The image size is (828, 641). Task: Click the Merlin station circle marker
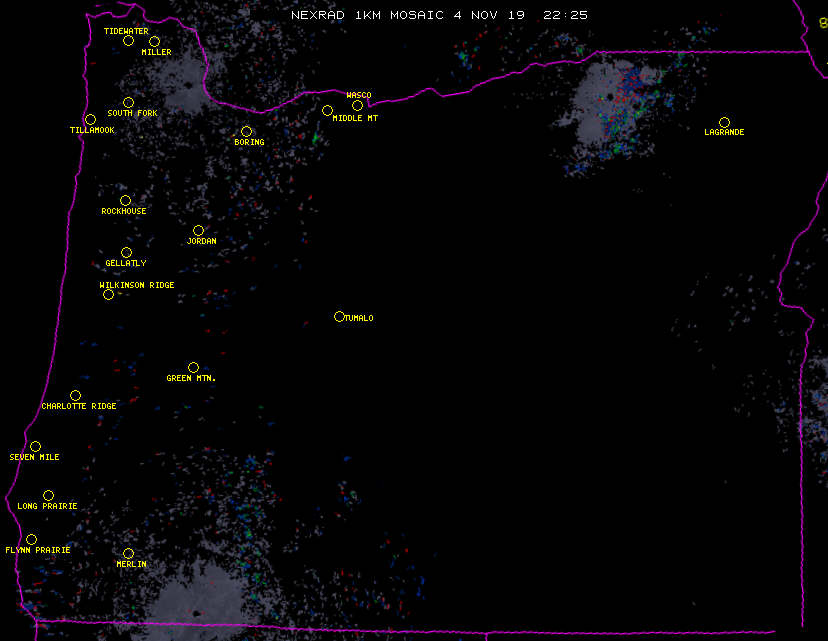128,554
